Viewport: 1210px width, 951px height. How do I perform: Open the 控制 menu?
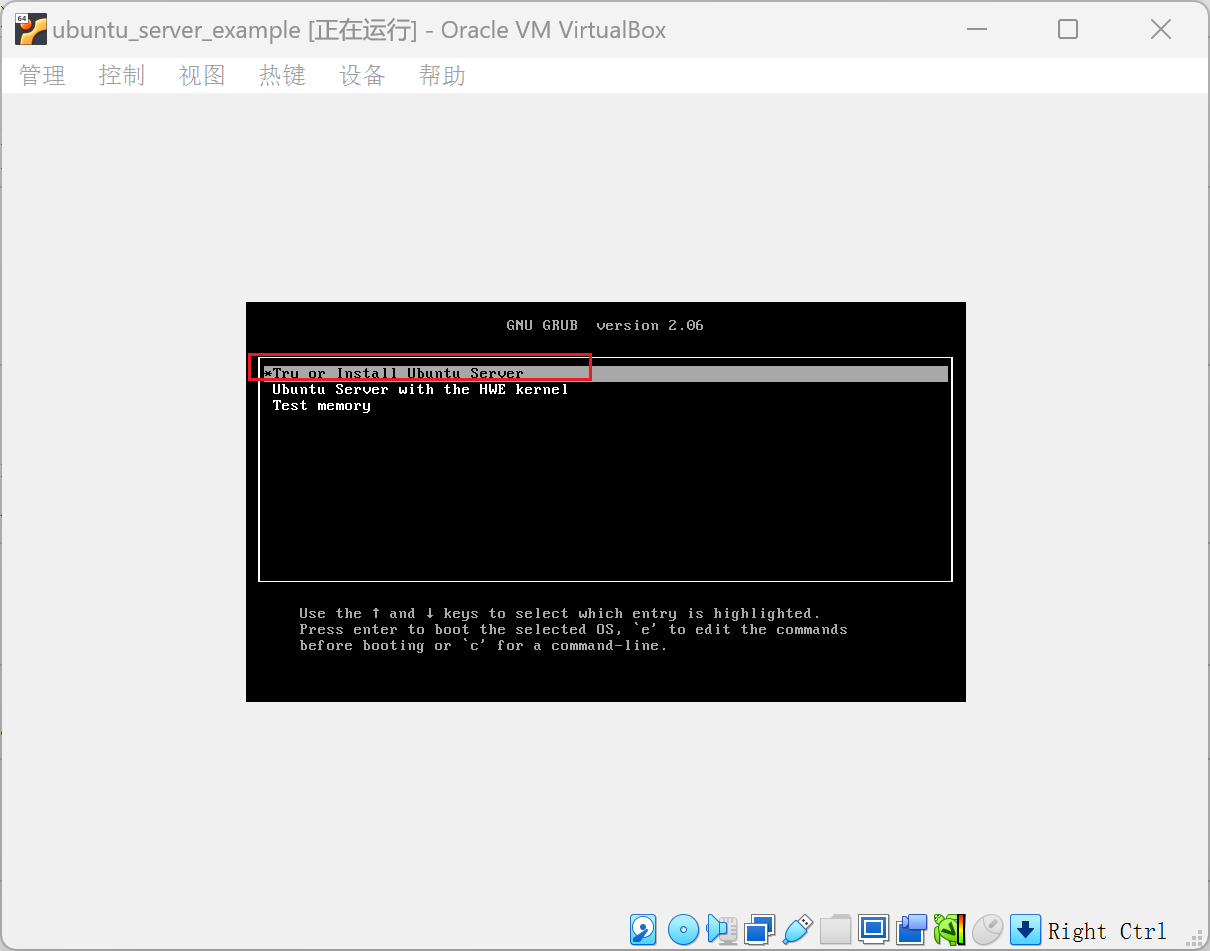tap(122, 76)
